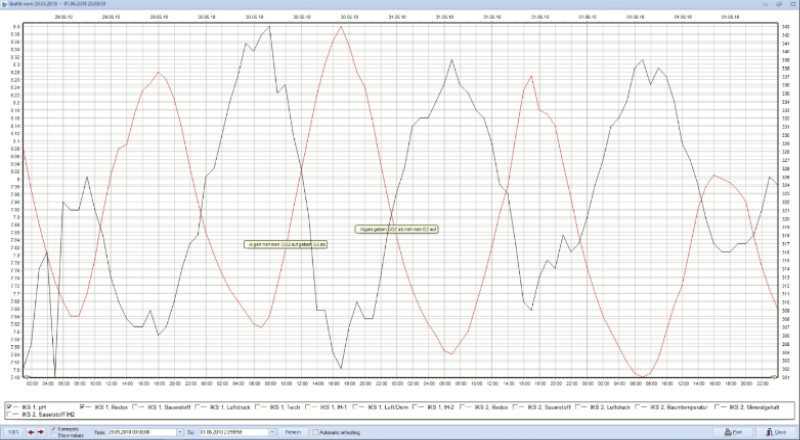The height and width of the screenshot is (440, 800).
Task: Uncheck the IKS 1. pH series checkbox
Action: [x=10, y=408]
